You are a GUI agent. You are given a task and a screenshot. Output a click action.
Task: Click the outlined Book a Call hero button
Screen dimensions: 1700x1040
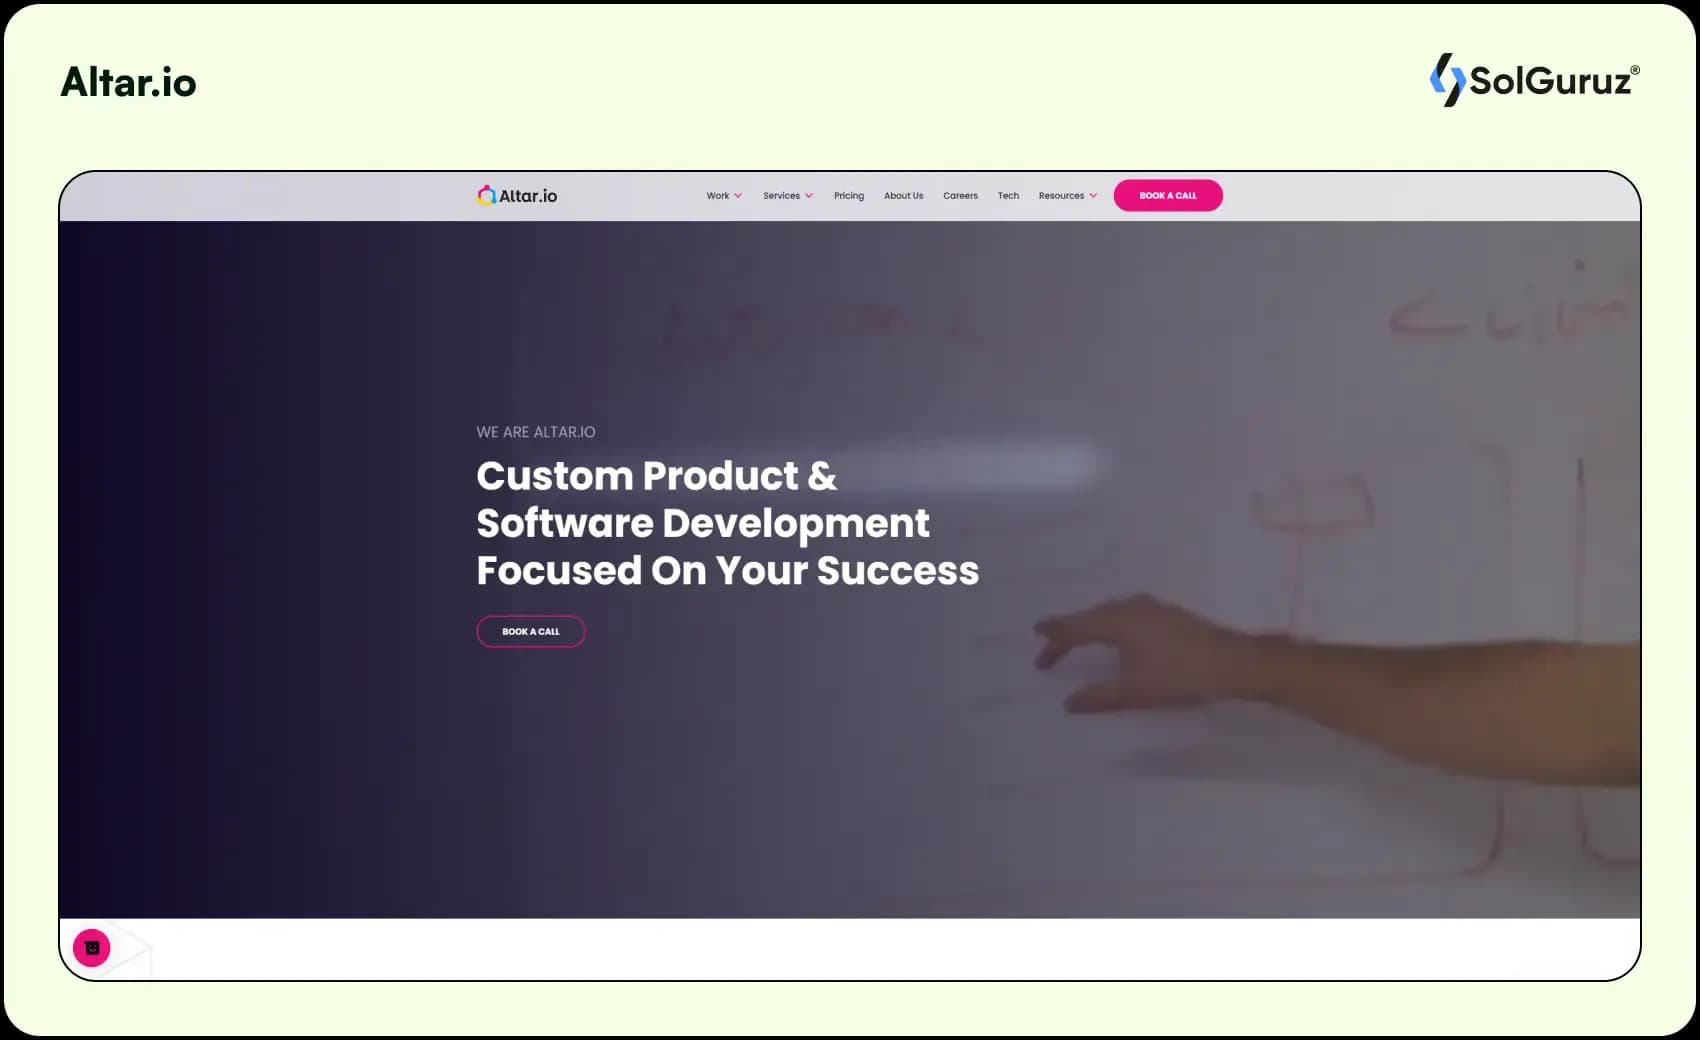(x=531, y=631)
